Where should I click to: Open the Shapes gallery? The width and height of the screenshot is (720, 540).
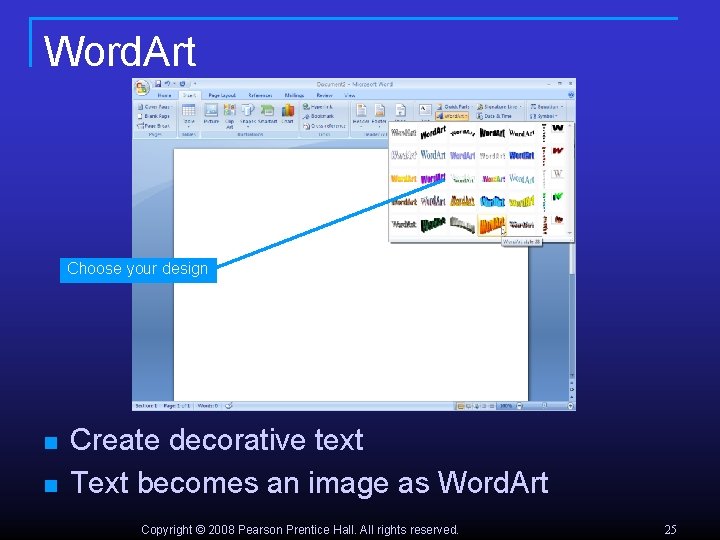pyautogui.click(x=248, y=115)
